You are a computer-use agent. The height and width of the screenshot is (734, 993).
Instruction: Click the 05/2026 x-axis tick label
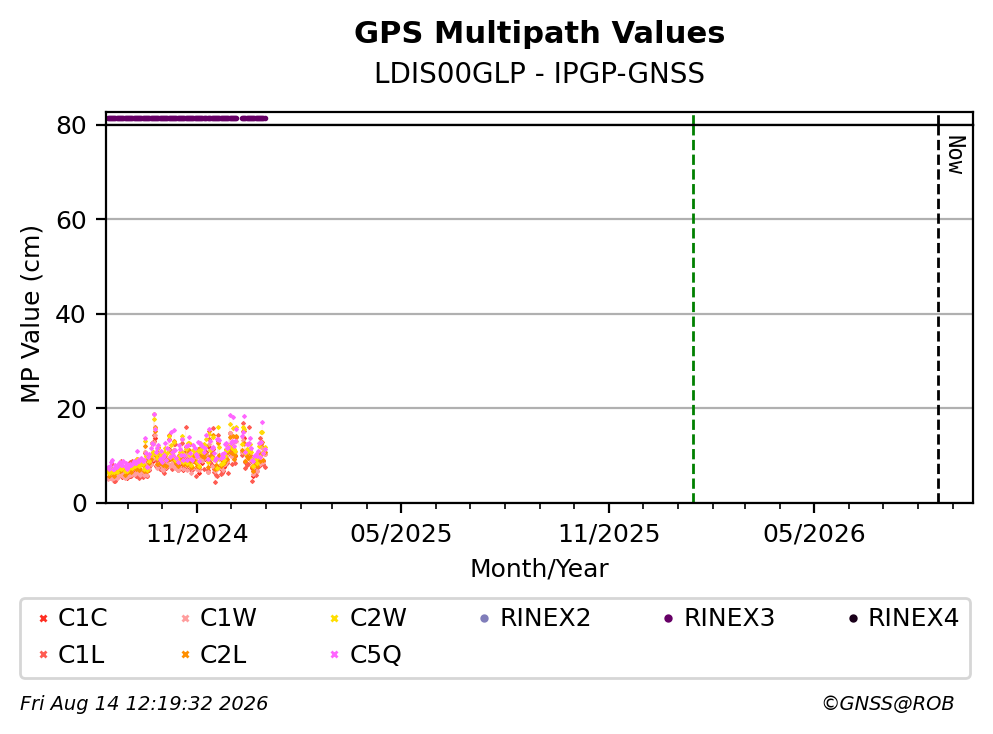point(814,534)
